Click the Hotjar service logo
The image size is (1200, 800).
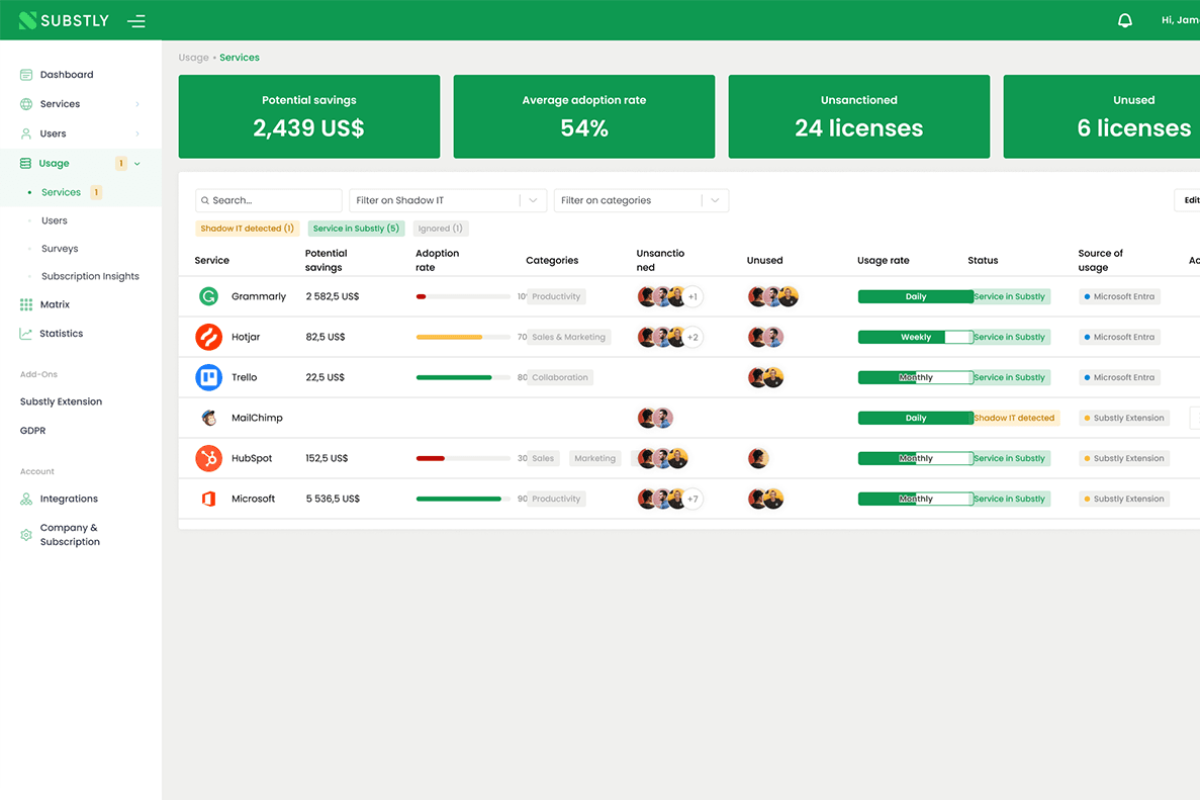[x=208, y=337]
